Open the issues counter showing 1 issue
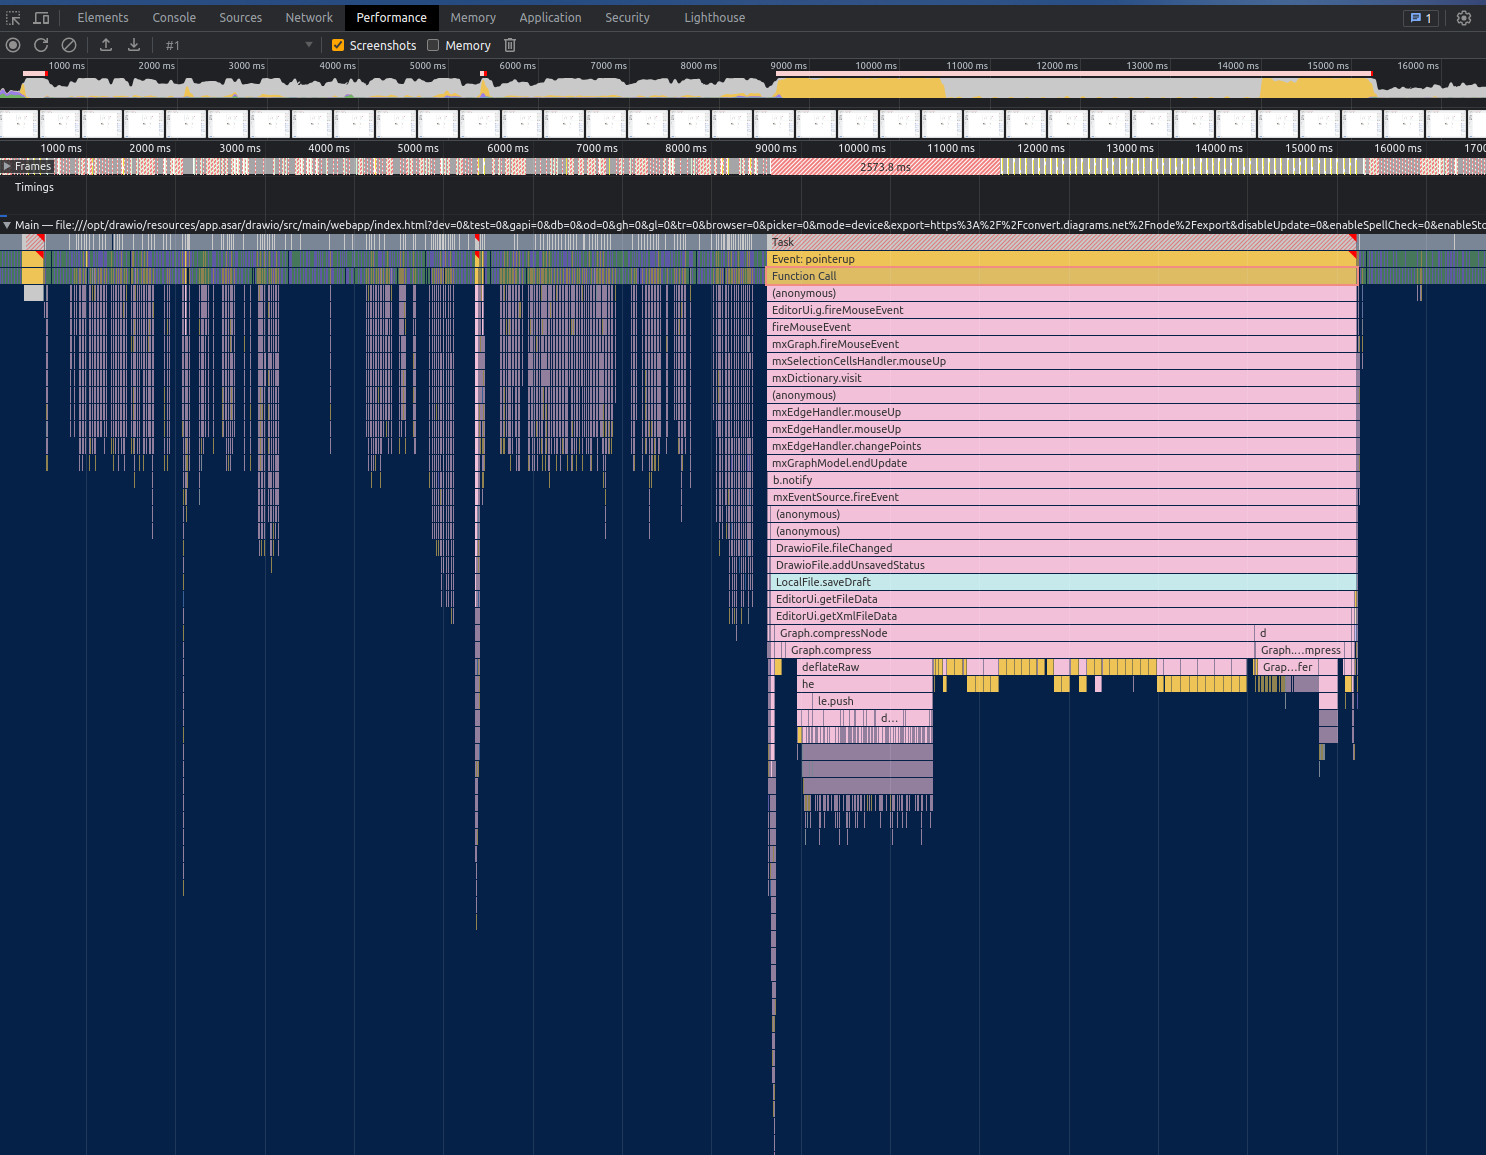This screenshot has height=1155, width=1486. point(1421,18)
